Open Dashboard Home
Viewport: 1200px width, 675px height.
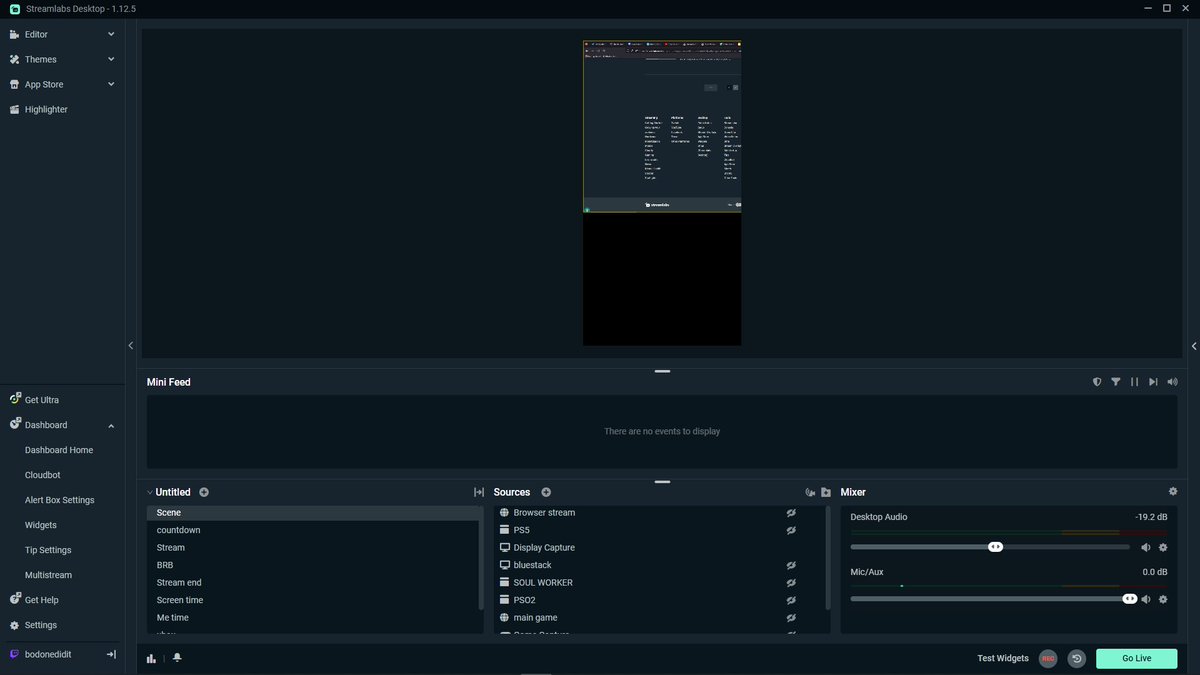pyautogui.click(x=59, y=450)
